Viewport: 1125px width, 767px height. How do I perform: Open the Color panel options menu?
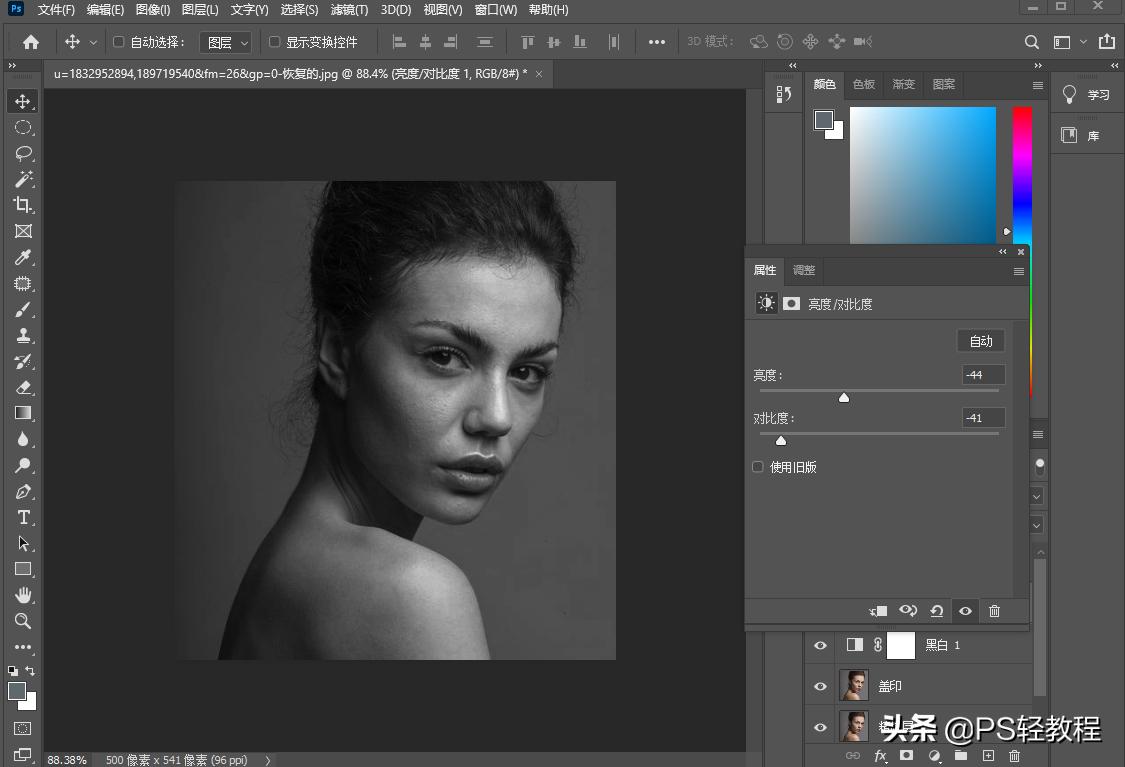point(1038,85)
